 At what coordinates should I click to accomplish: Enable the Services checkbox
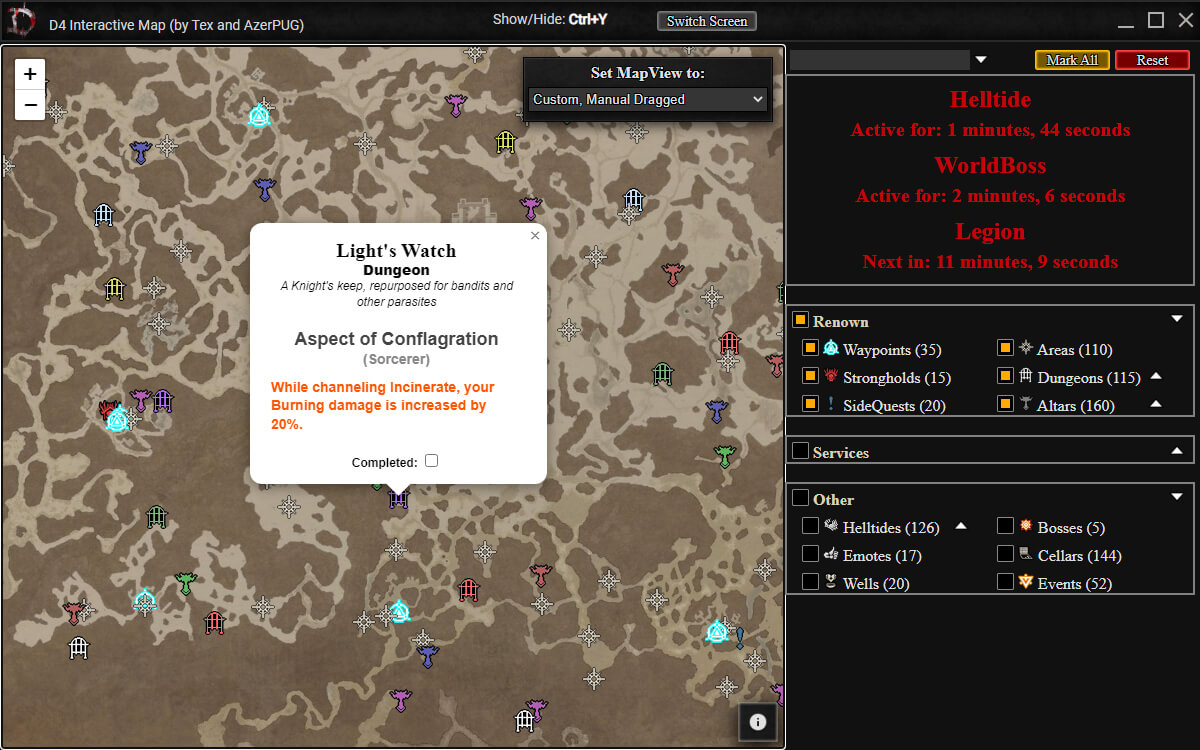[800, 449]
